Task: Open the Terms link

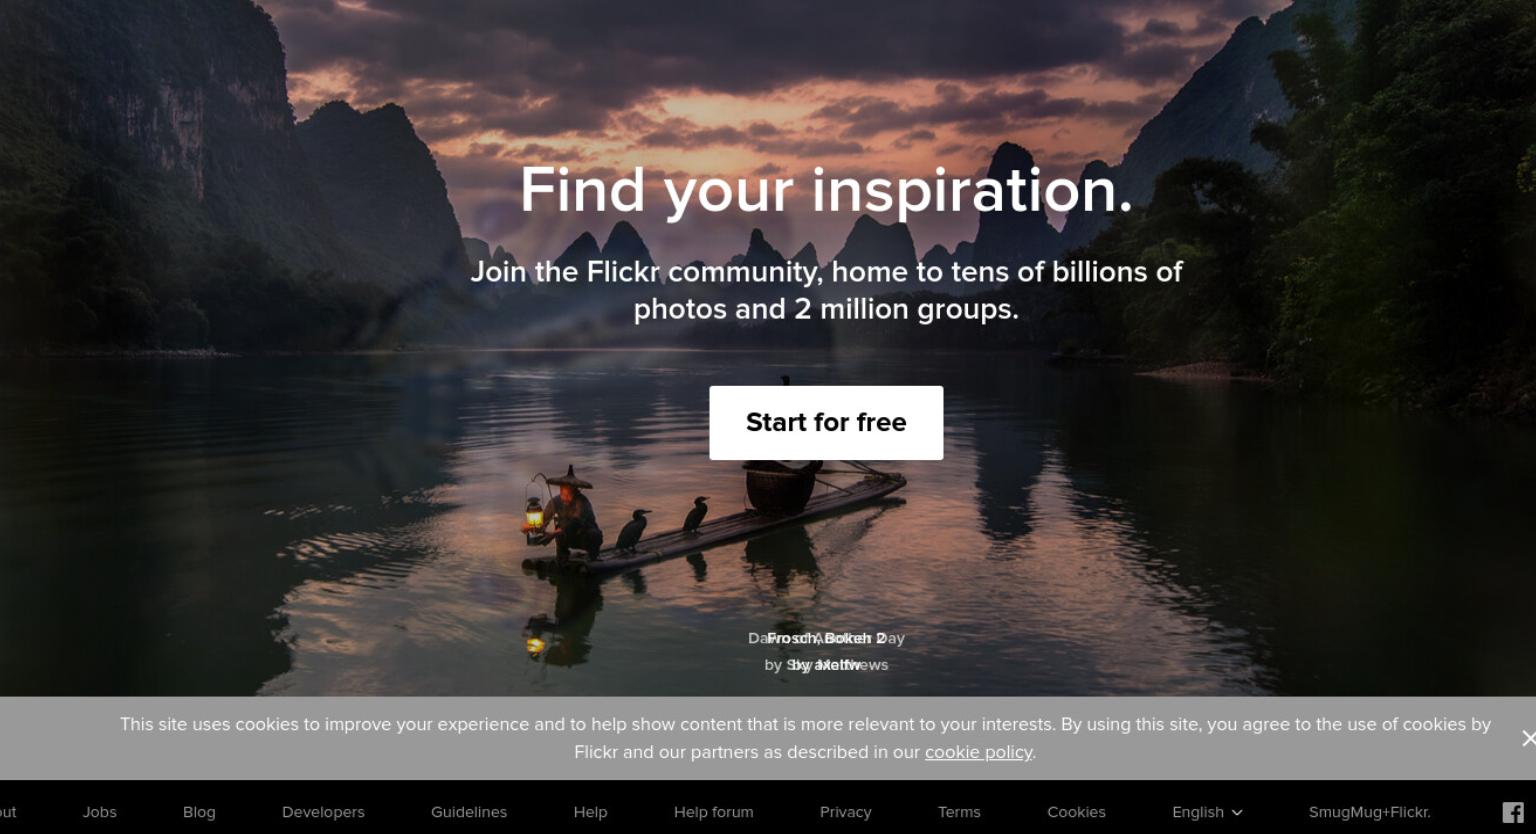Action: tap(959, 812)
